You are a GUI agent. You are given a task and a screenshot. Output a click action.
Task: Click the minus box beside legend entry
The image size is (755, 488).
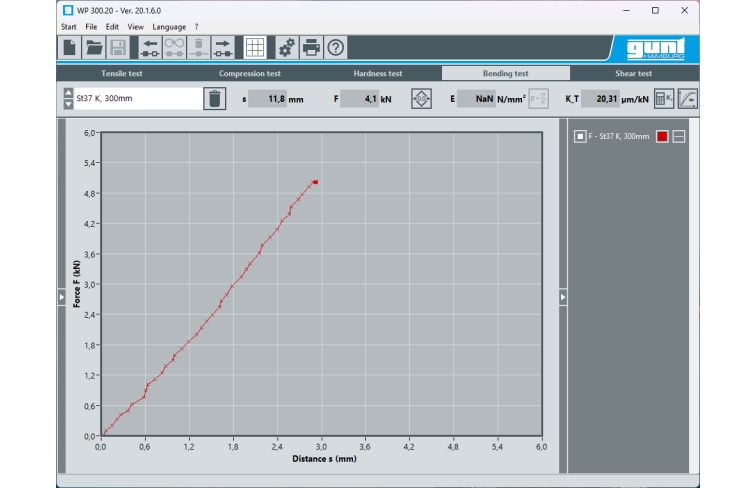tap(679, 136)
